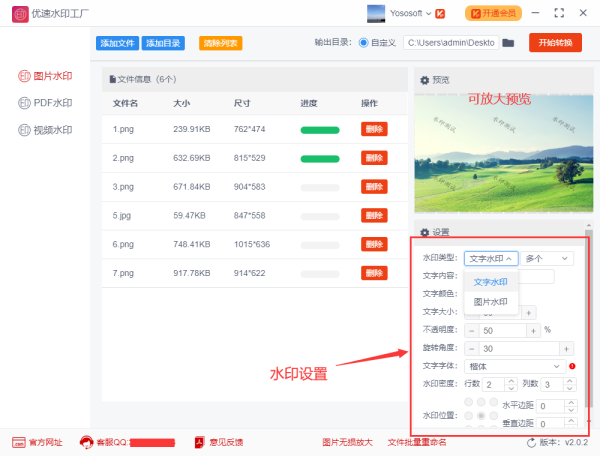This screenshot has height=456, width=600.
Task: Click the 版本 version refresh icon
Action: tap(530, 442)
